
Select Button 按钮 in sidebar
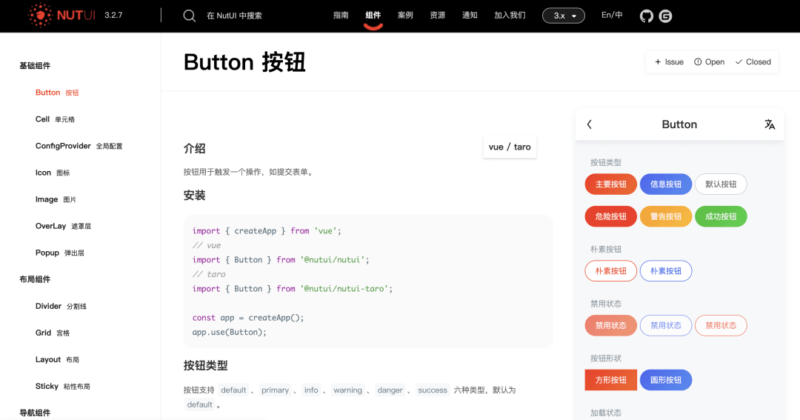(57, 92)
